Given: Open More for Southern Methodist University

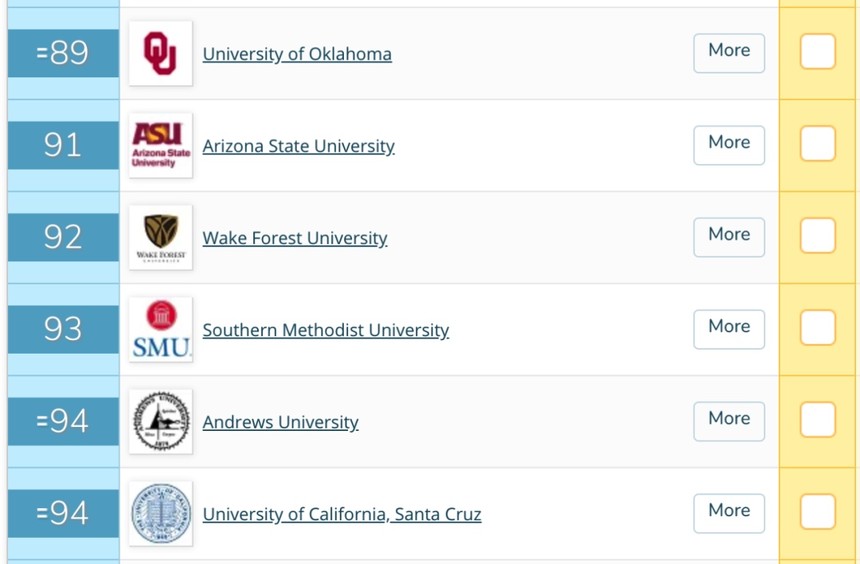Looking at the screenshot, I should tap(729, 329).
